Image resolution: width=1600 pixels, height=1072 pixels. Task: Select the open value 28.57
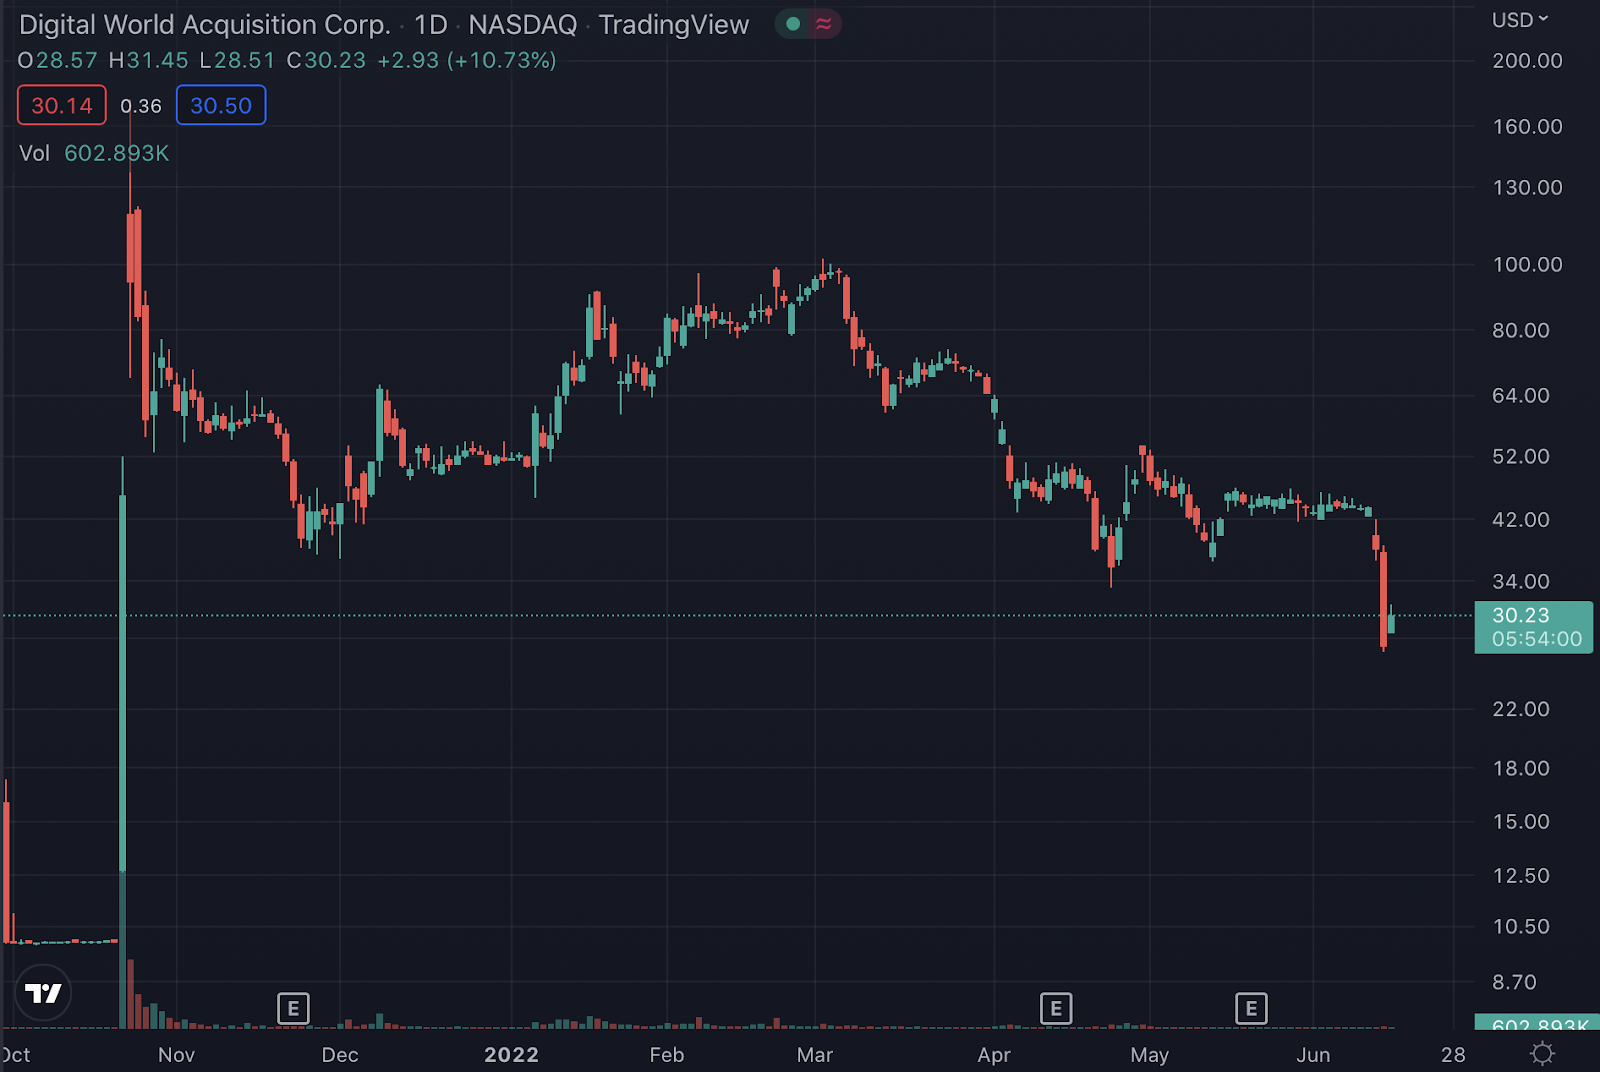[x=67, y=60]
